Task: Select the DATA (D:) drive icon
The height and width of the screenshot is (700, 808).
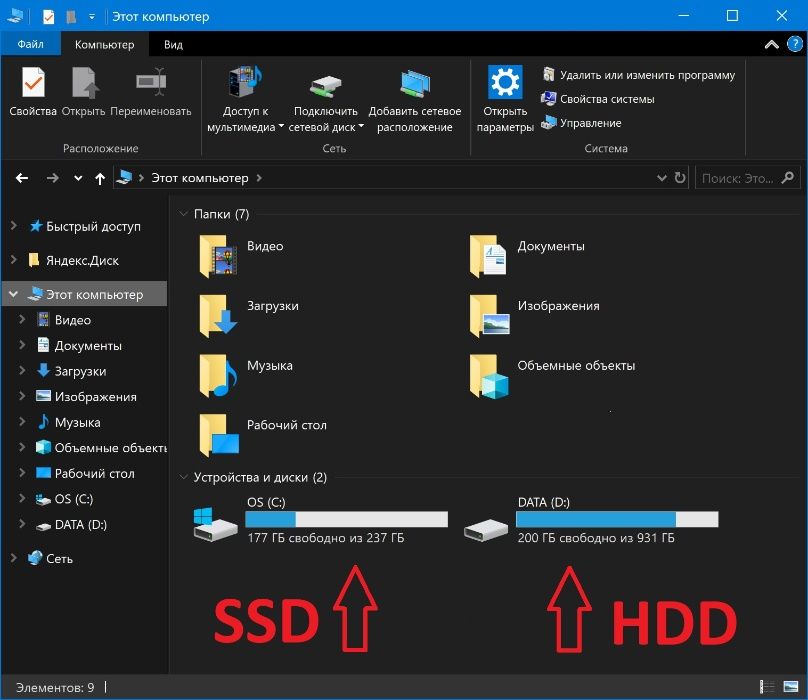Action: click(x=486, y=529)
